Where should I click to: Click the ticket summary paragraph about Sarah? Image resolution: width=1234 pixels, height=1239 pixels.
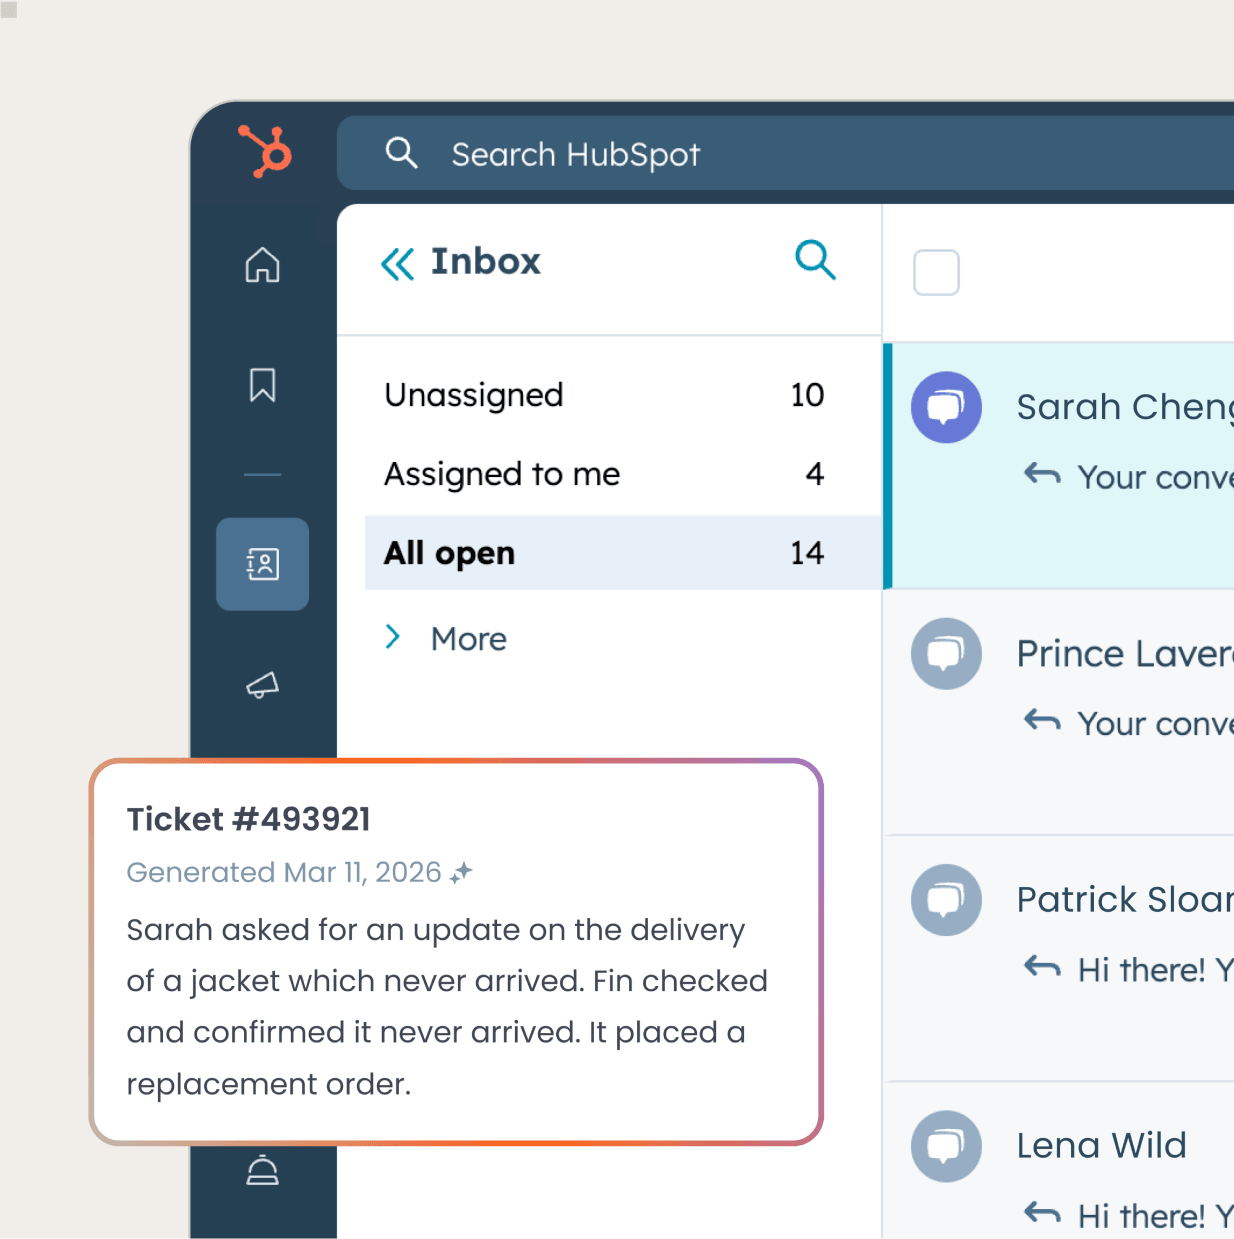(x=447, y=1007)
